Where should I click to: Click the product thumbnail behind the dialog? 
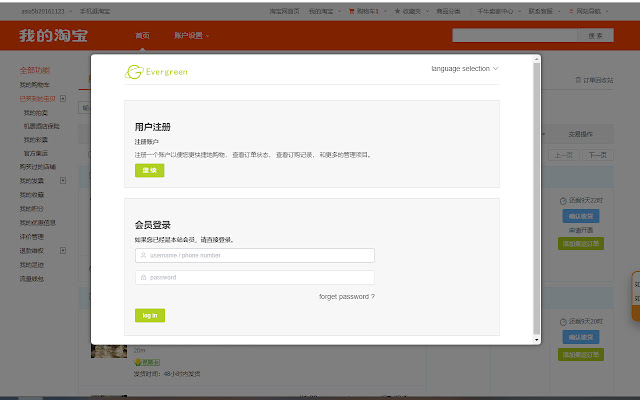tap(109, 351)
